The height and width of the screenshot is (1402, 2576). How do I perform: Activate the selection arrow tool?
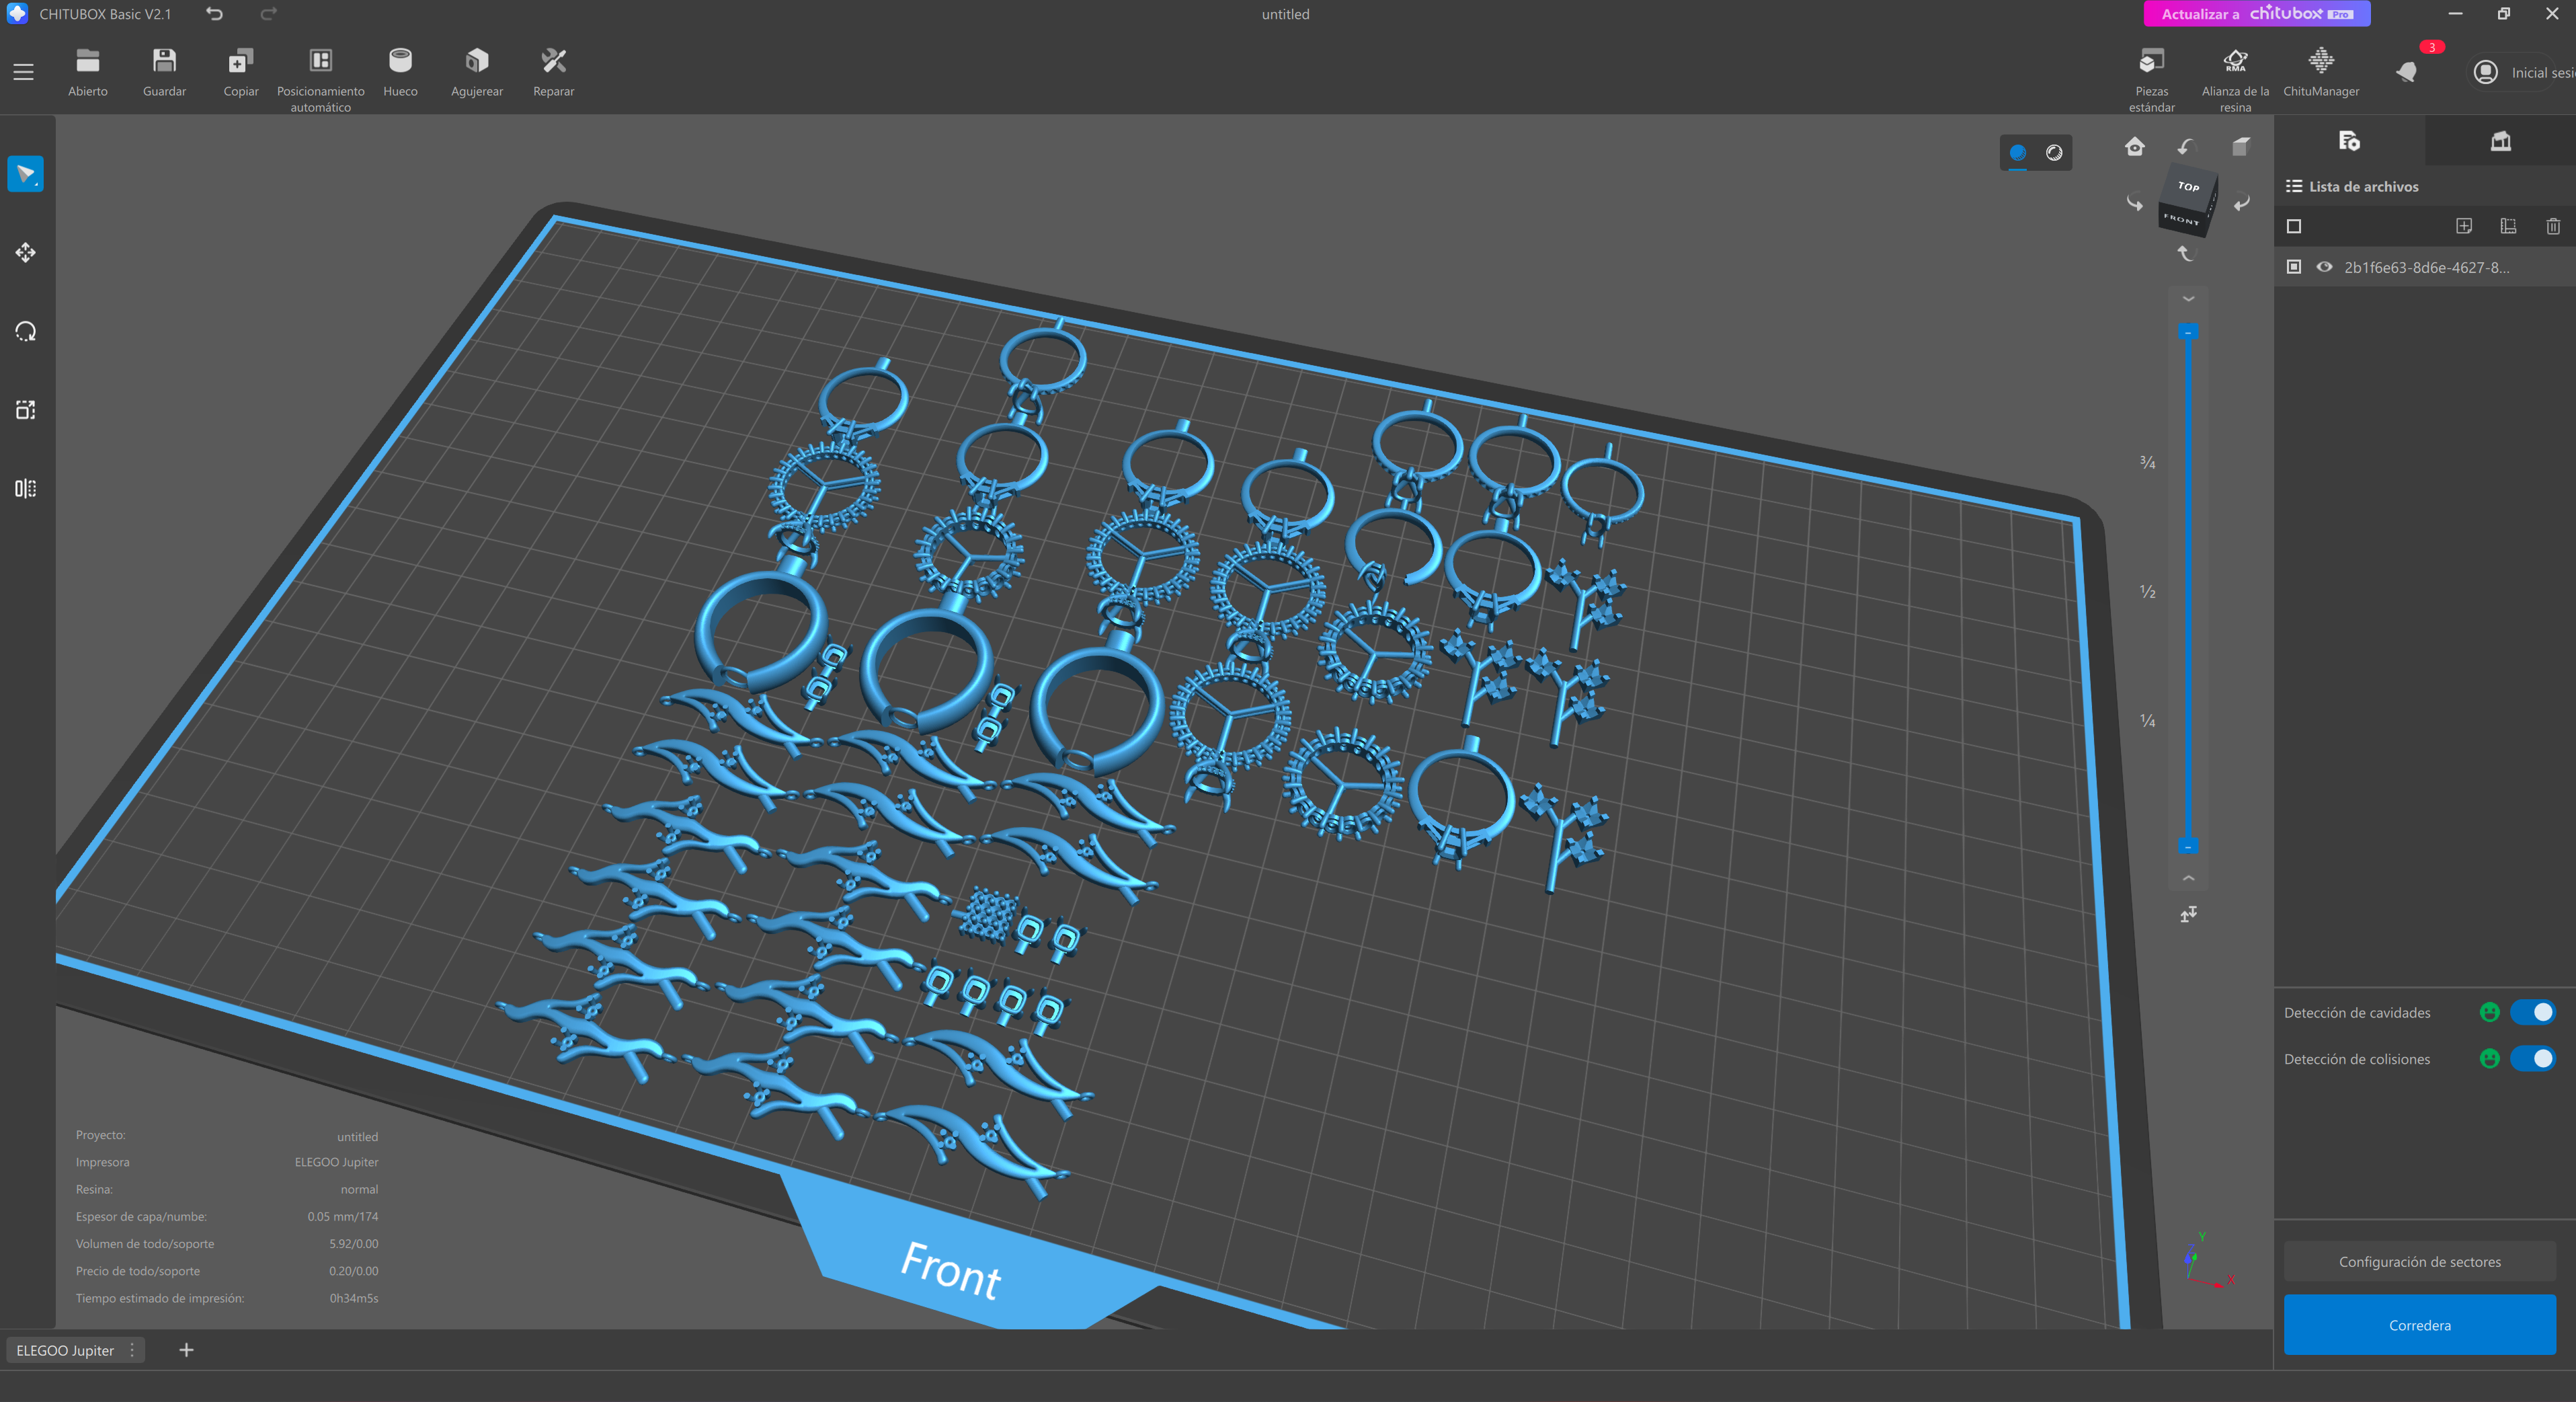[25, 174]
